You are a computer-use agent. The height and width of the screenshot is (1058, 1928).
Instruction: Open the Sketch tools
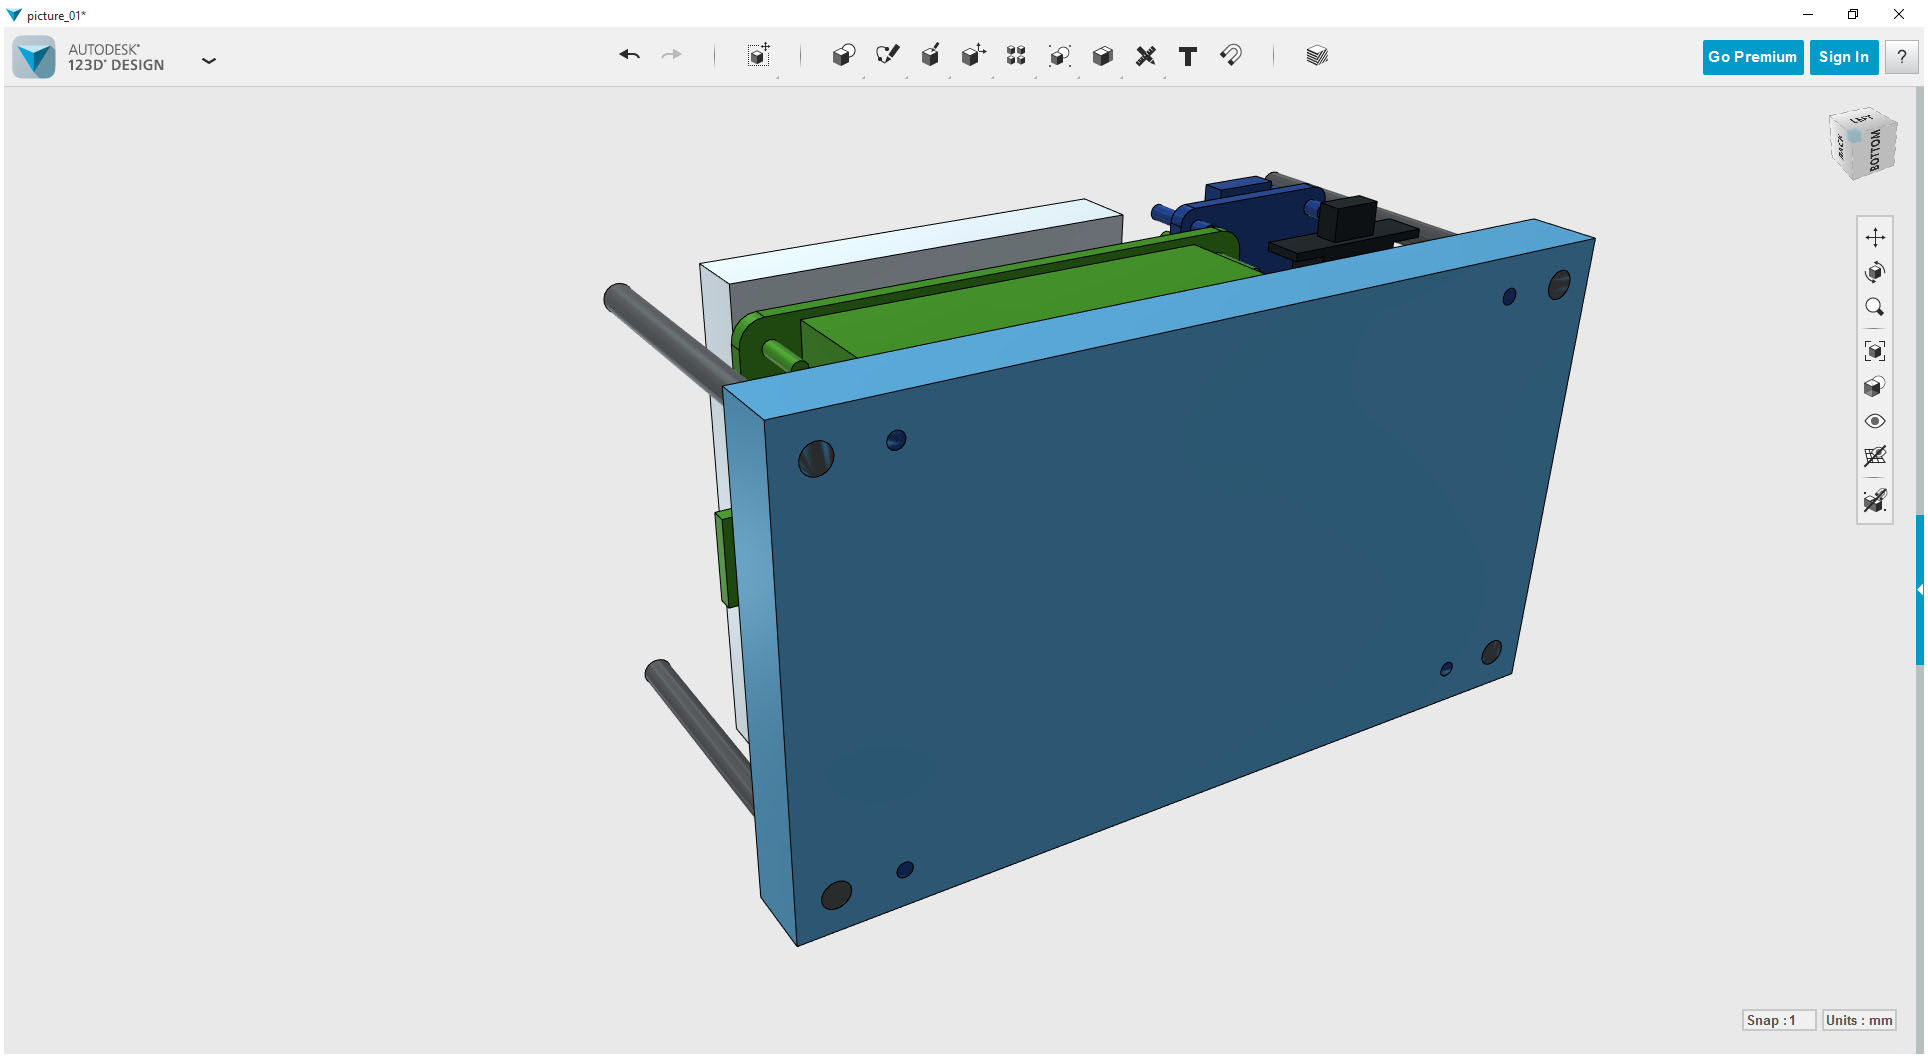click(887, 56)
